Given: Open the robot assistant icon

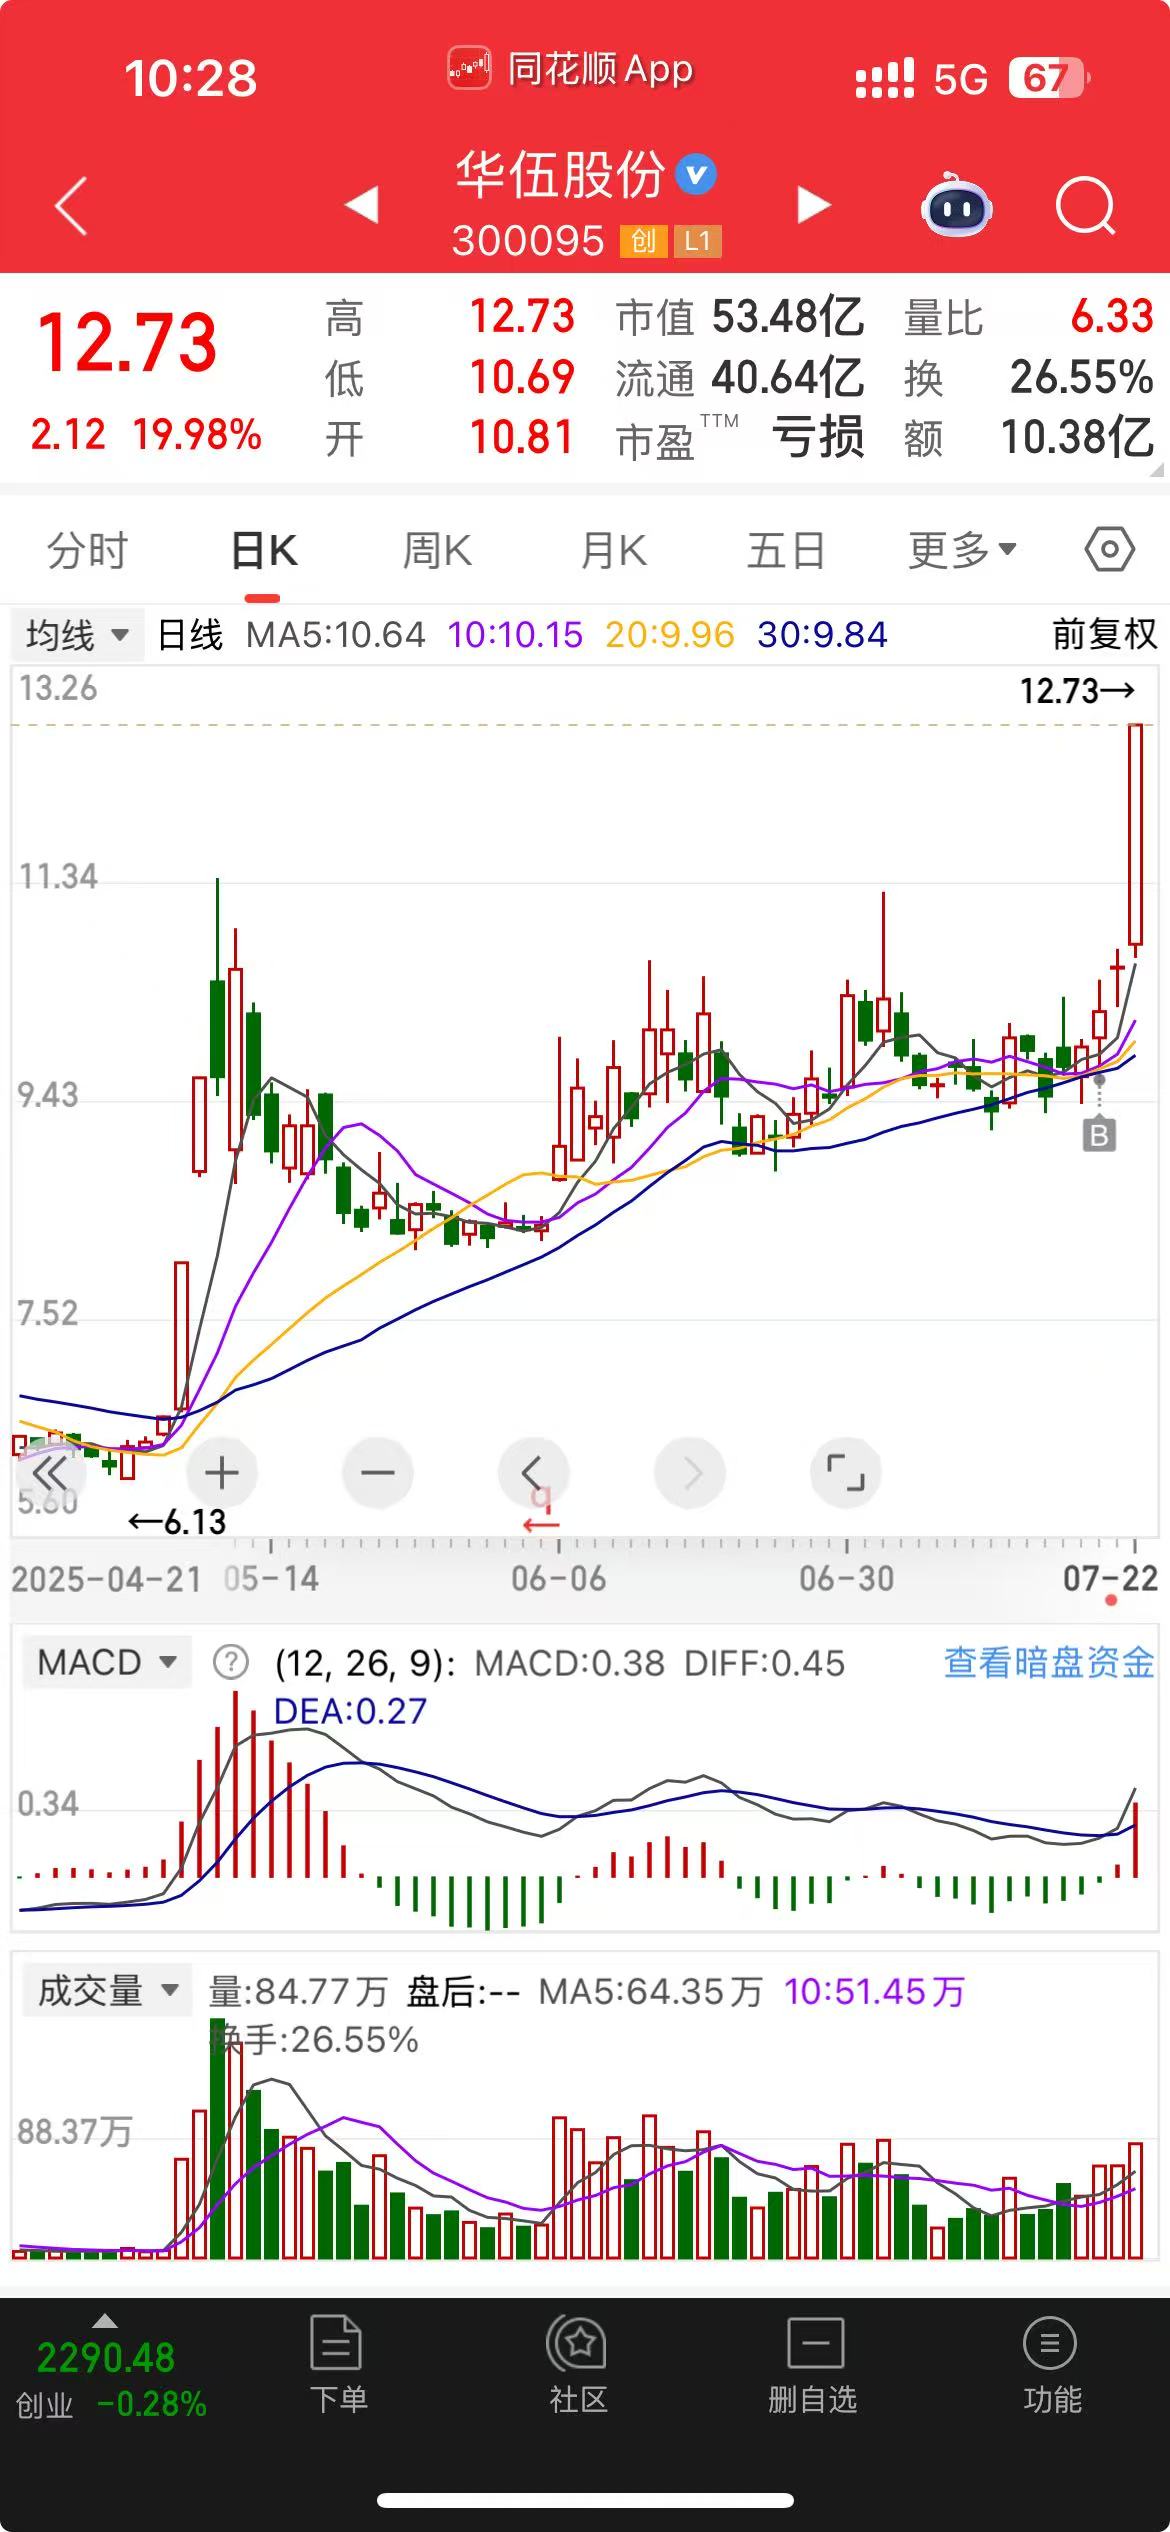Looking at the screenshot, I should 956,206.
